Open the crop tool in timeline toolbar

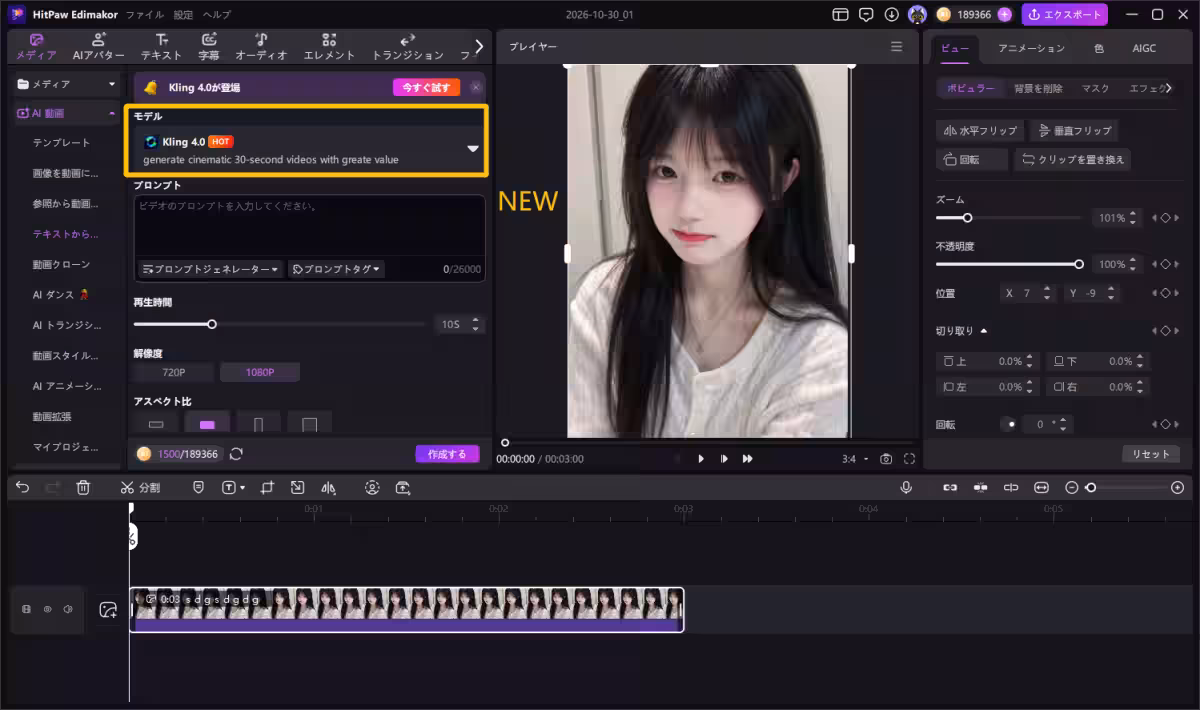pos(267,487)
